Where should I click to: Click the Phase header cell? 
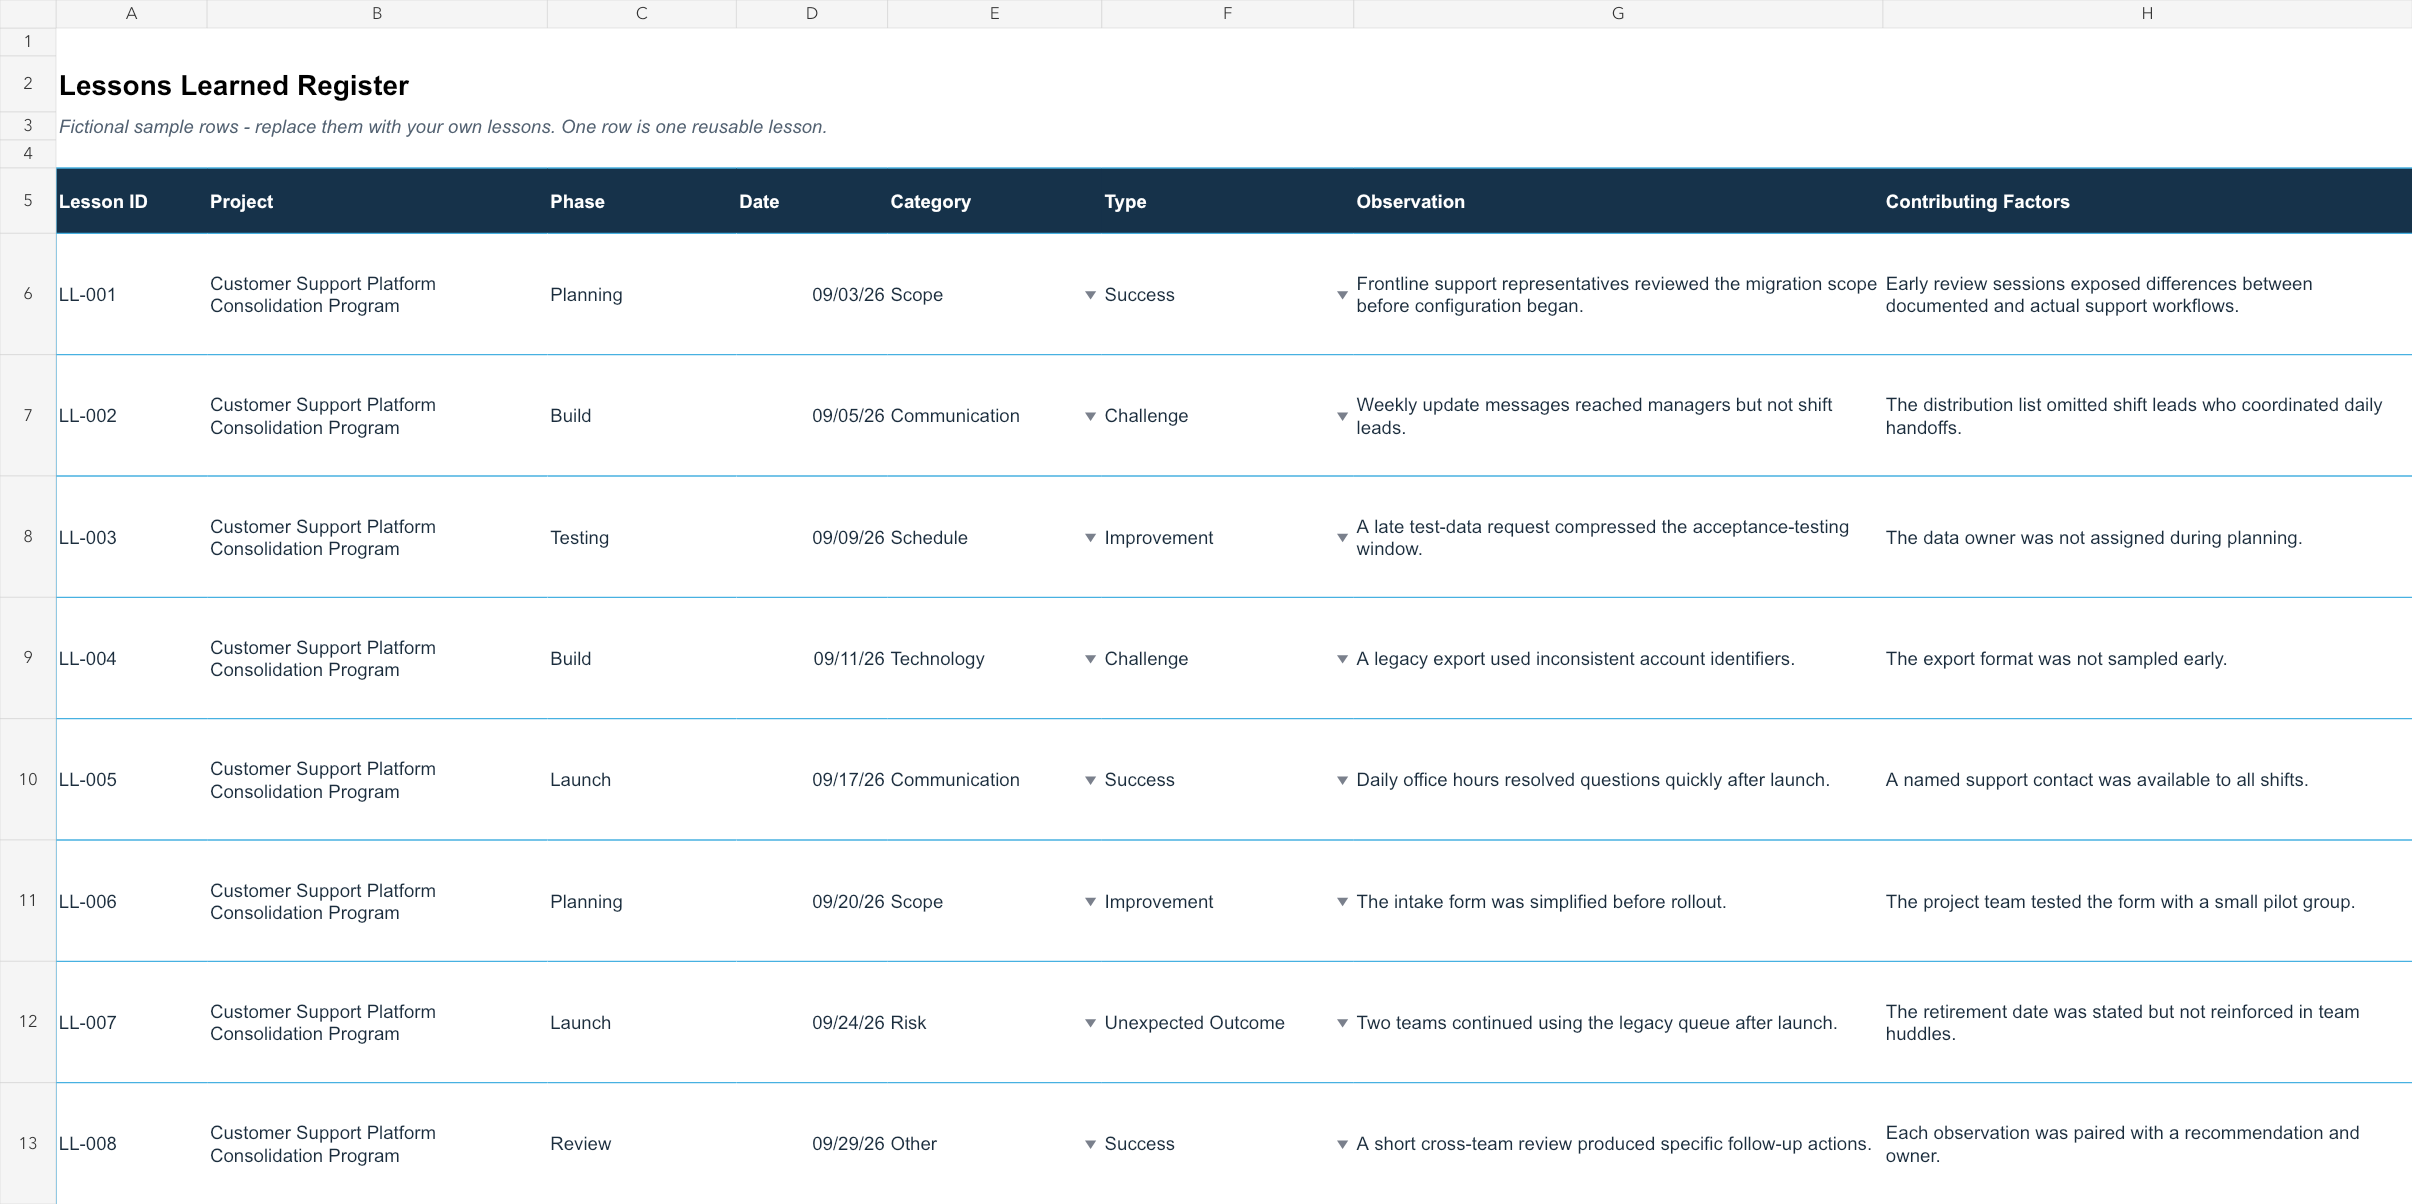point(641,201)
